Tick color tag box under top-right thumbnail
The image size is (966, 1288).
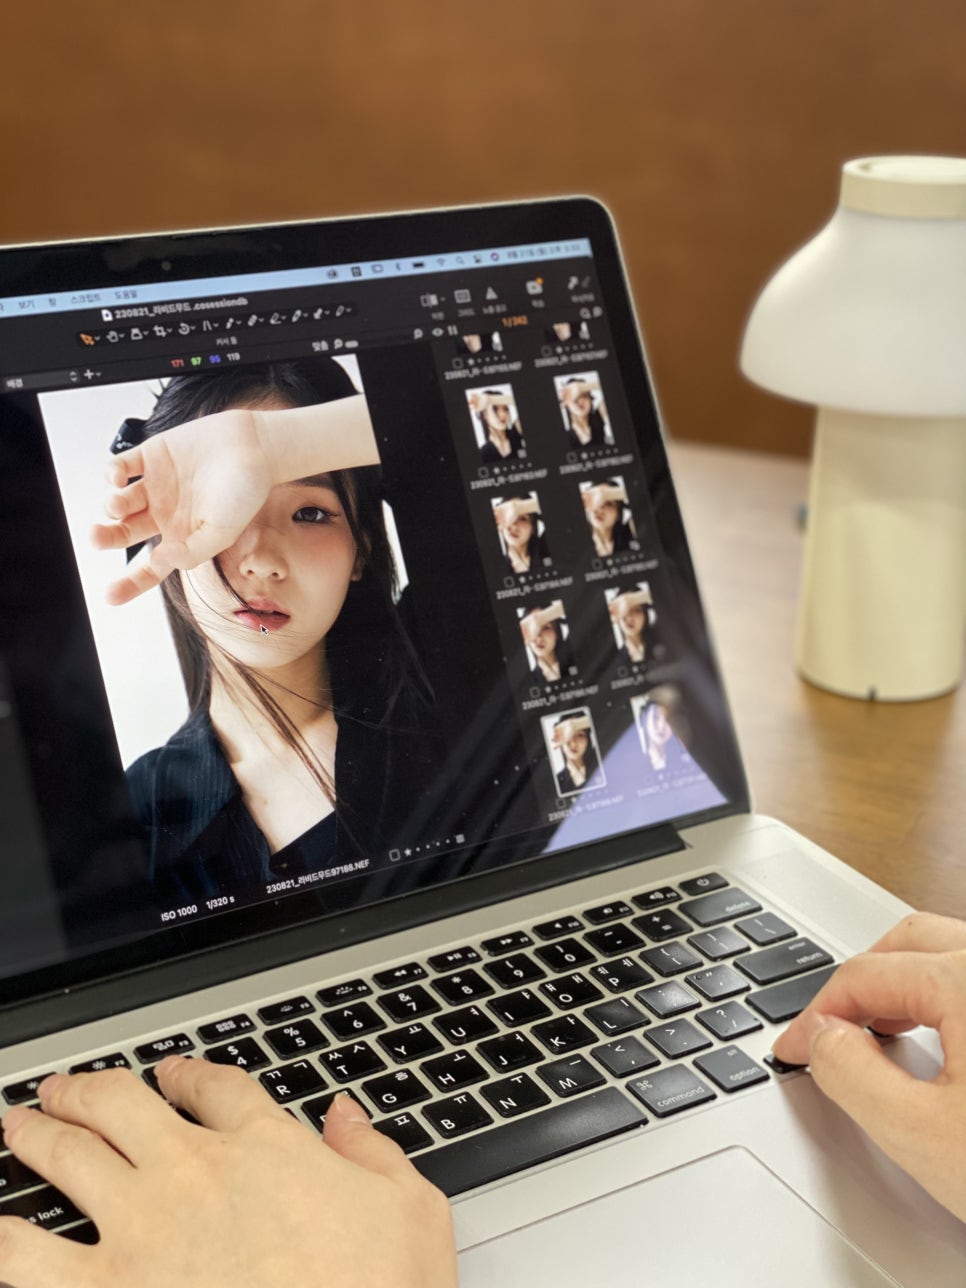tap(546, 352)
